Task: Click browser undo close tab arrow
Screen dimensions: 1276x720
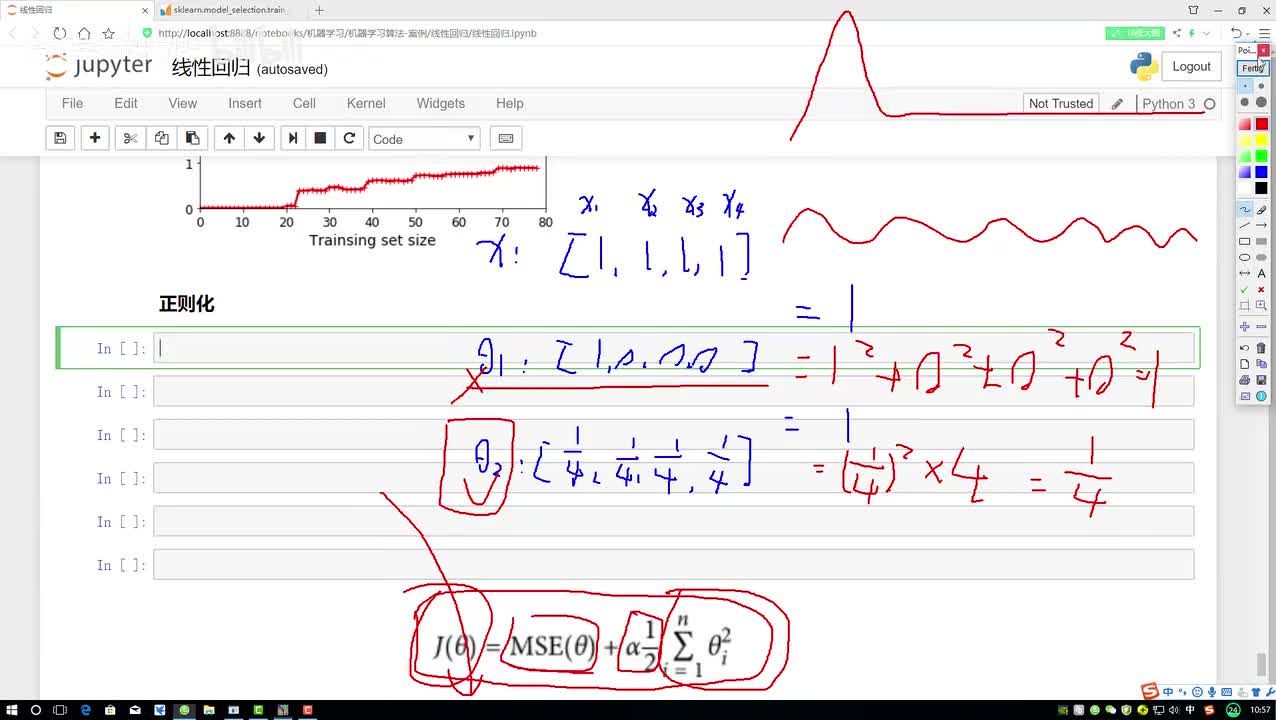Action: [x=1236, y=33]
